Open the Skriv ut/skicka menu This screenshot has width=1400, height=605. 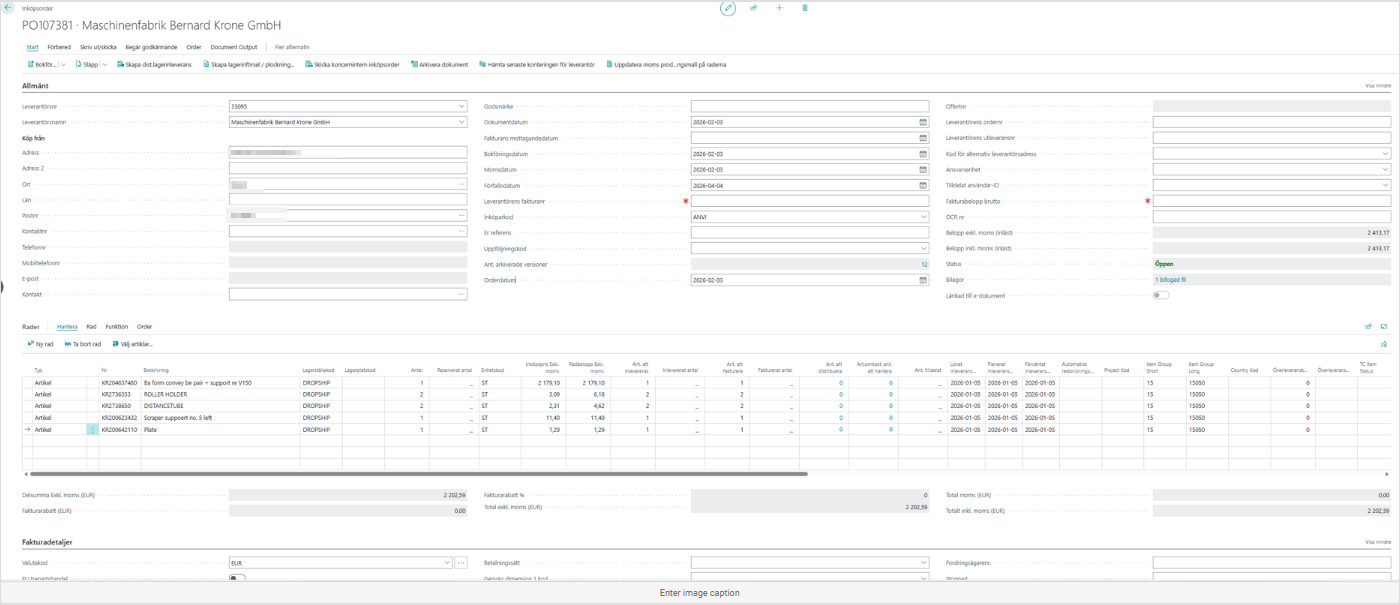pos(98,47)
